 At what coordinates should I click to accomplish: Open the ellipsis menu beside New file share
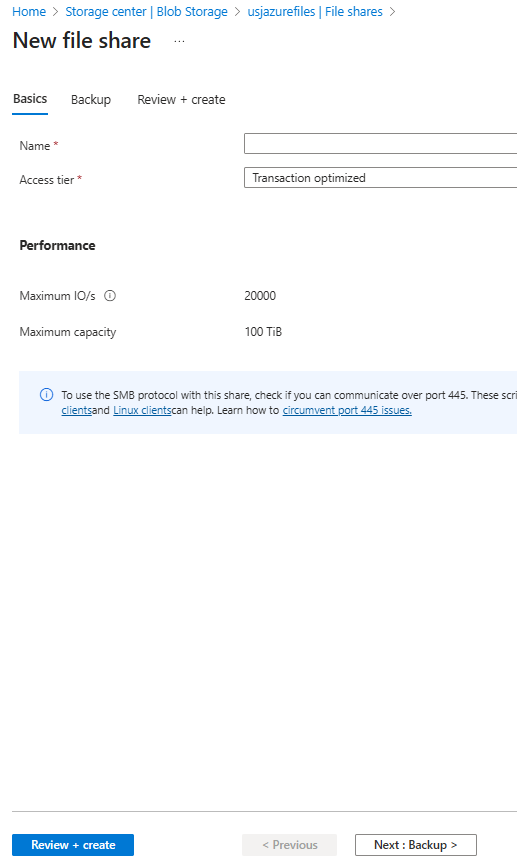click(x=179, y=42)
